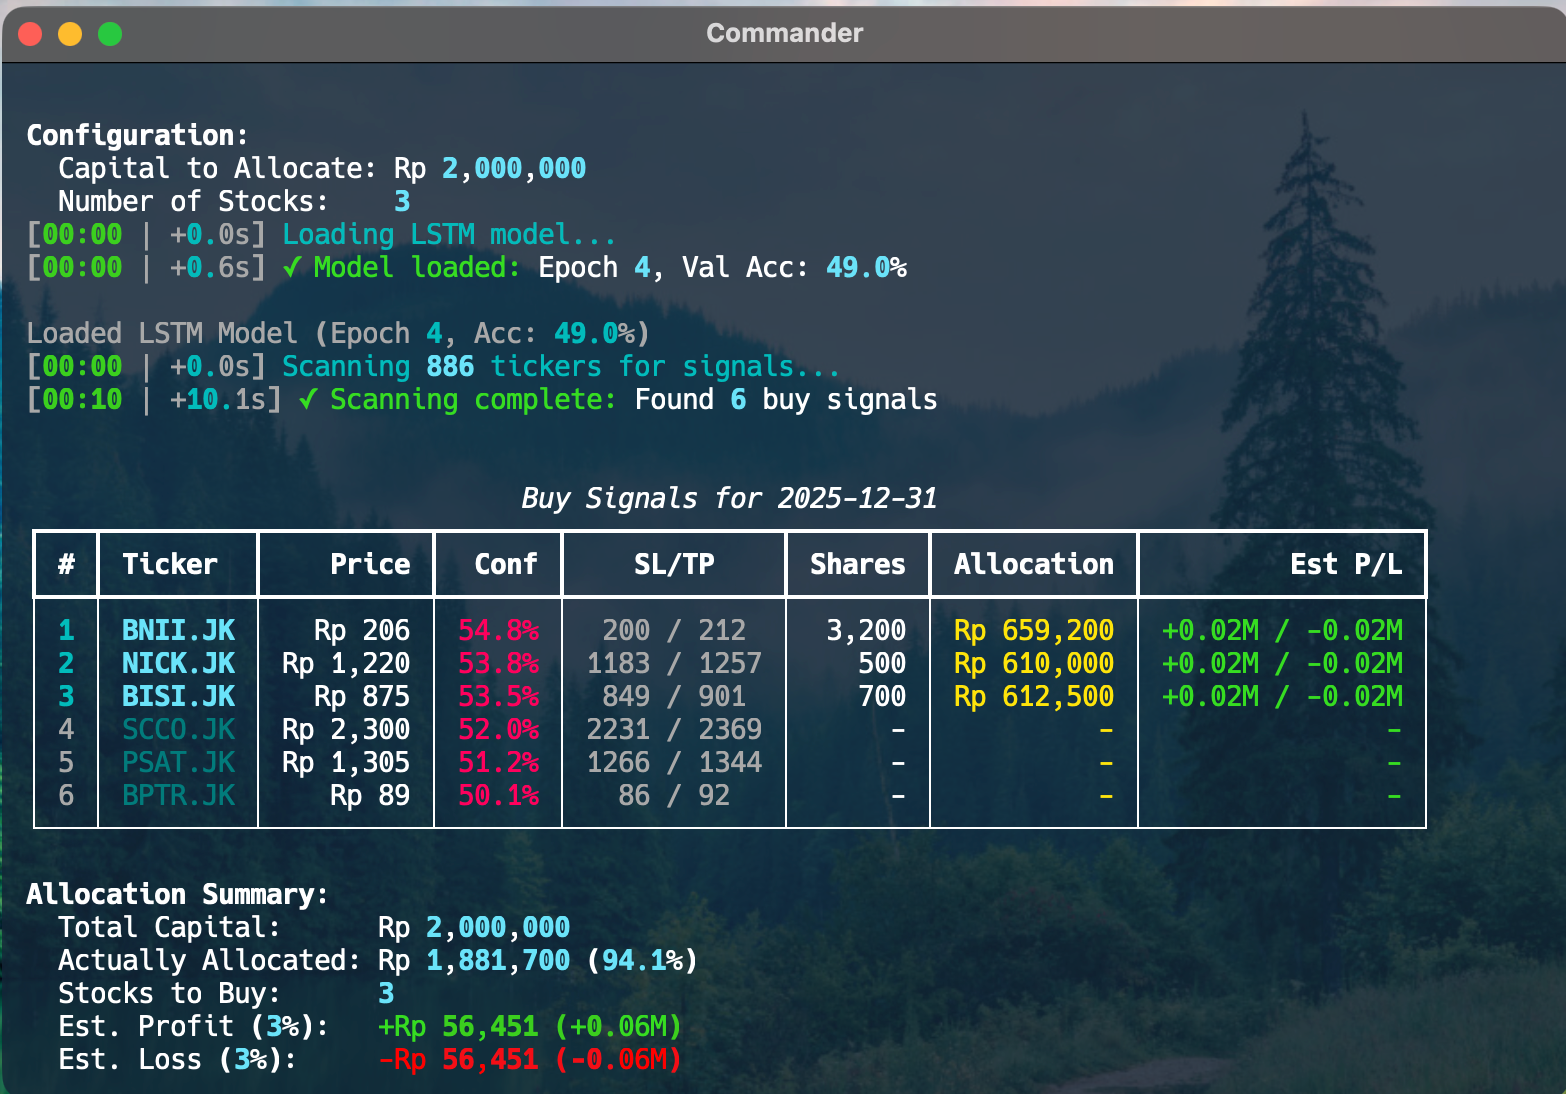Screen dimensions: 1566x1094
Task: Click the 52.0% confidence value
Action: (498, 729)
